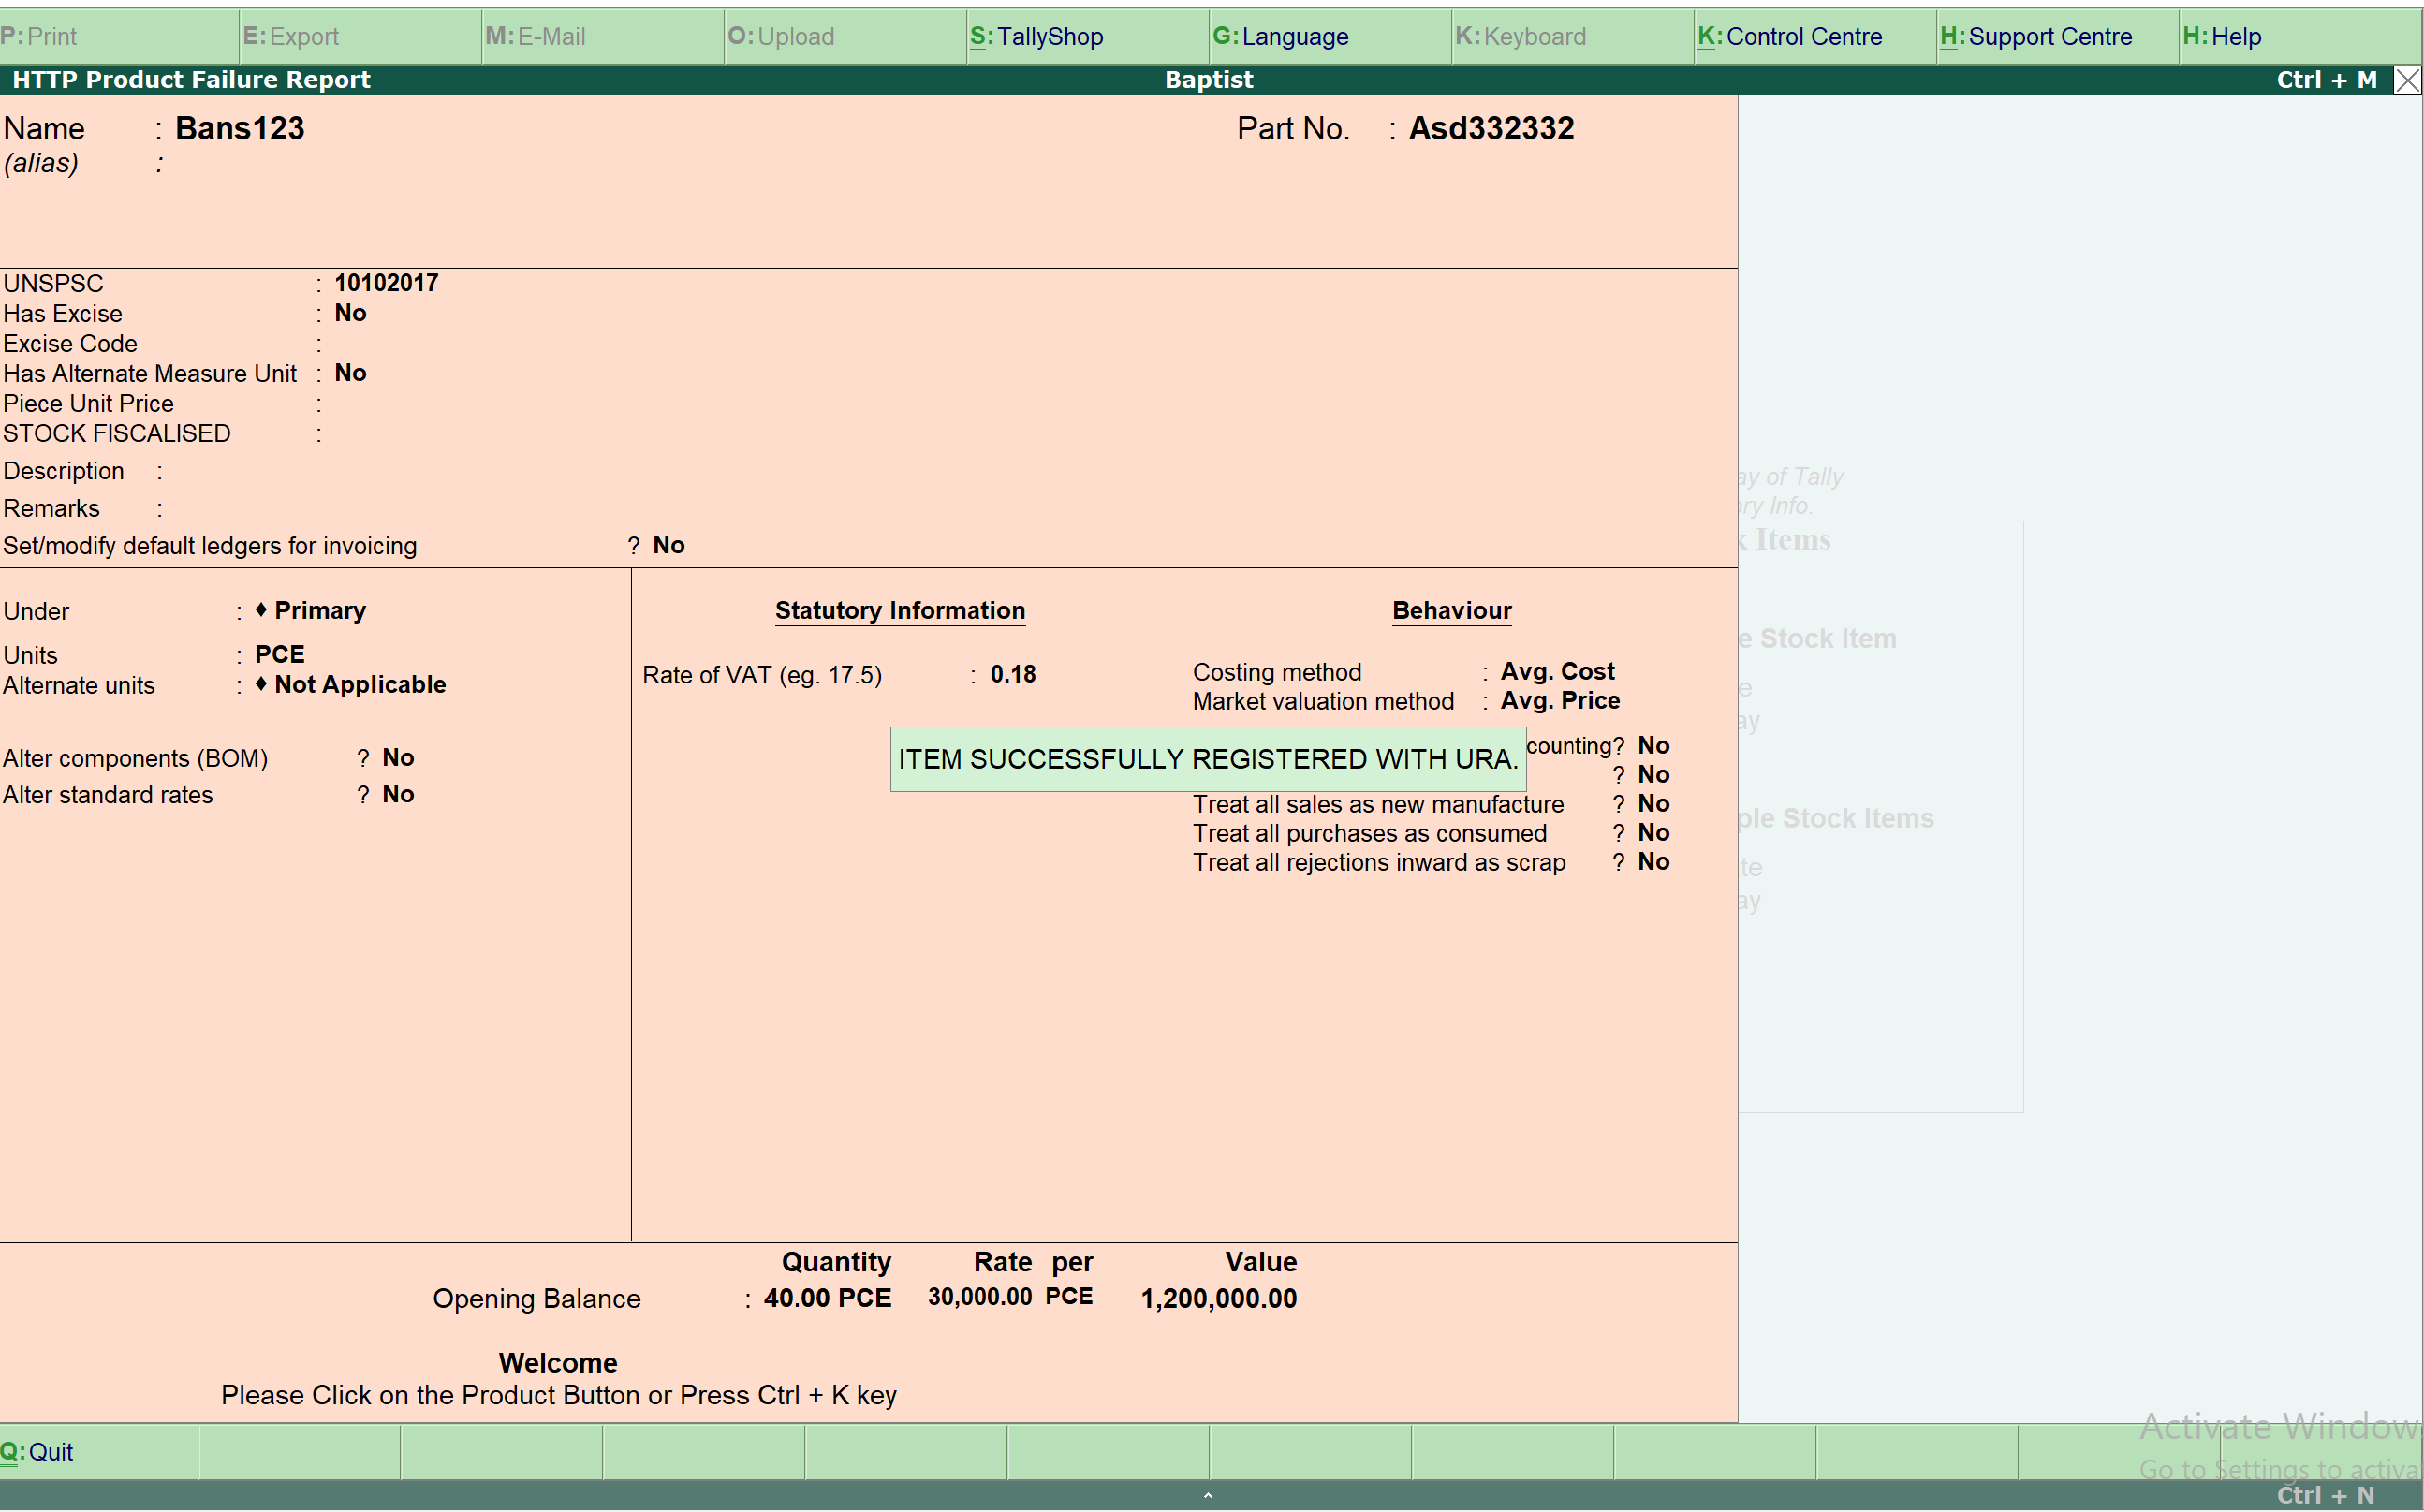Click the Quit button
This screenshot has height=1512, width=2424.
pos(38,1452)
